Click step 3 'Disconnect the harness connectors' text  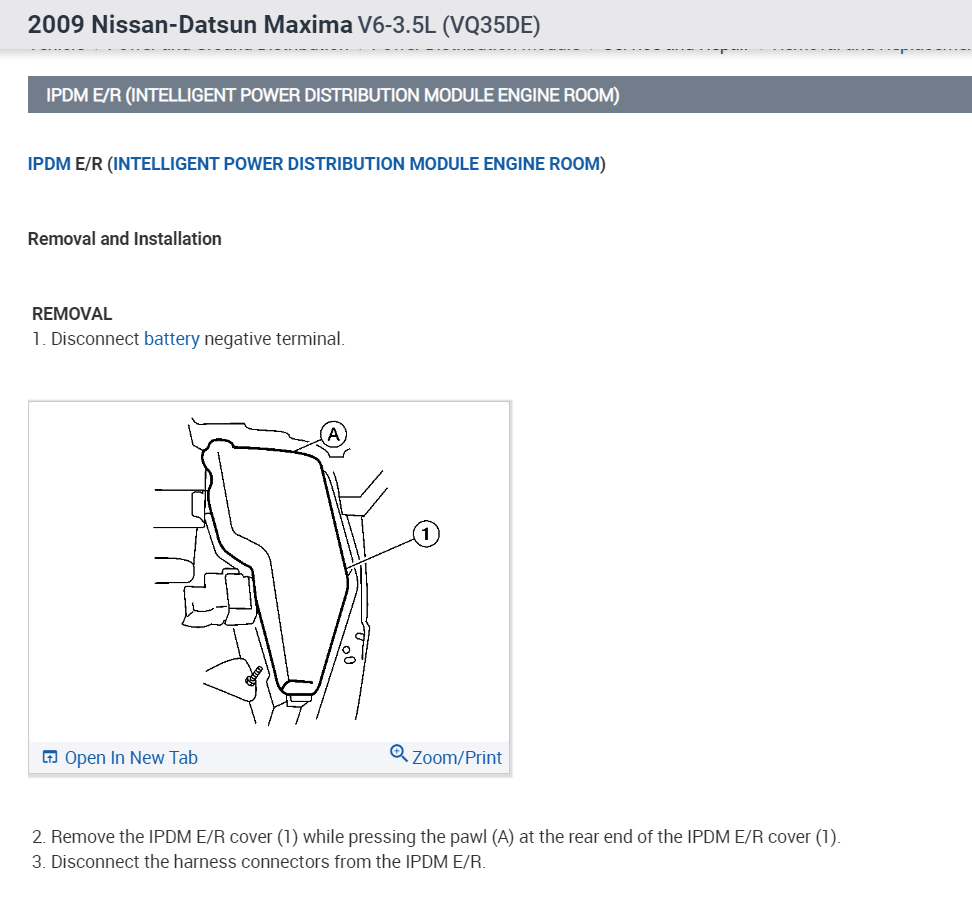pyautogui.click(x=259, y=862)
